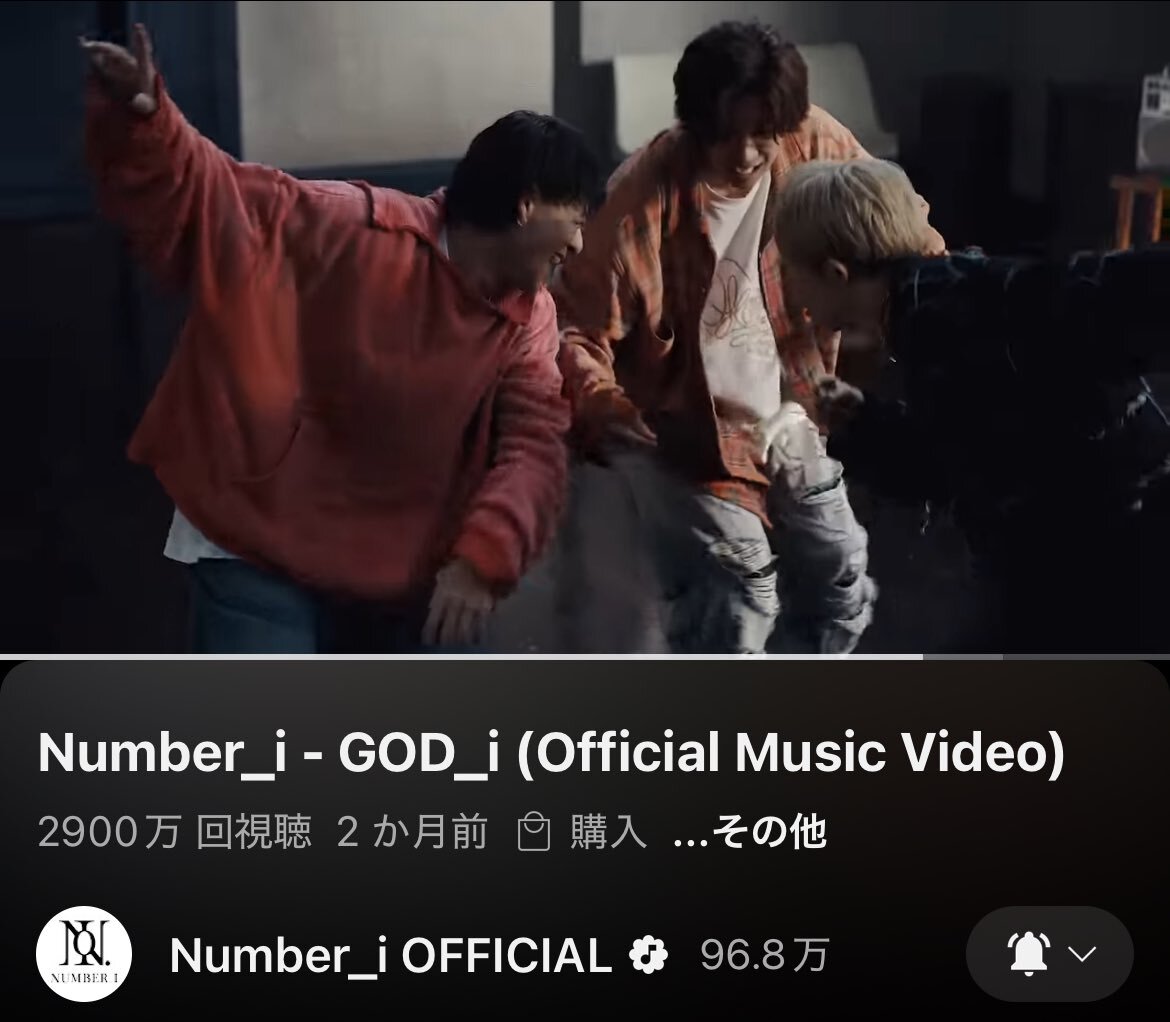Click the official artist music note badge

(x=648, y=955)
